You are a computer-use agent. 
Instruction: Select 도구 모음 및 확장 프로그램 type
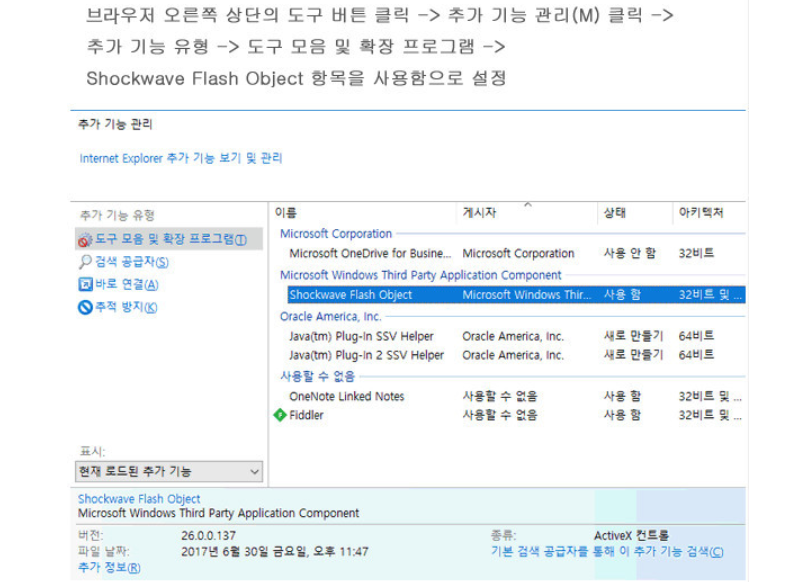[x=169, y=239]
